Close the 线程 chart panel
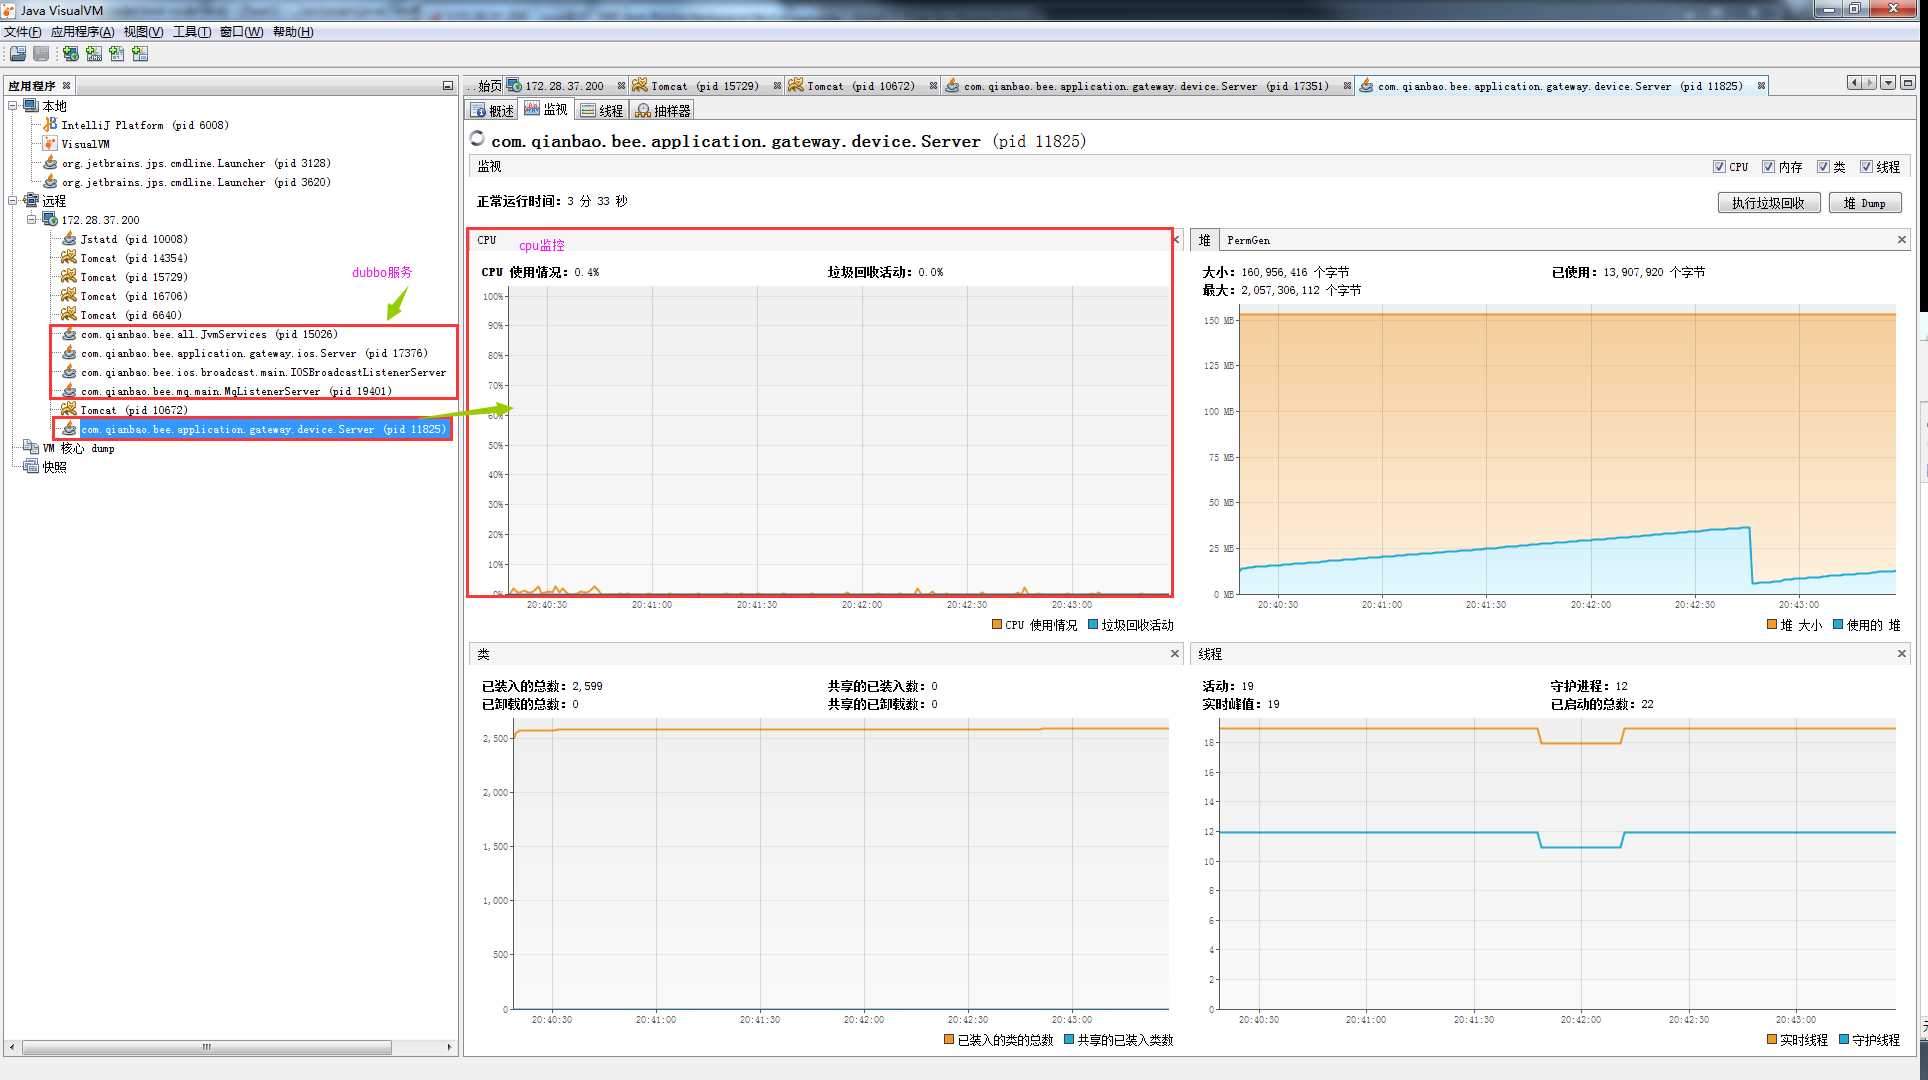The height and width of the screenshot is (1080, 1928). 1901,654
